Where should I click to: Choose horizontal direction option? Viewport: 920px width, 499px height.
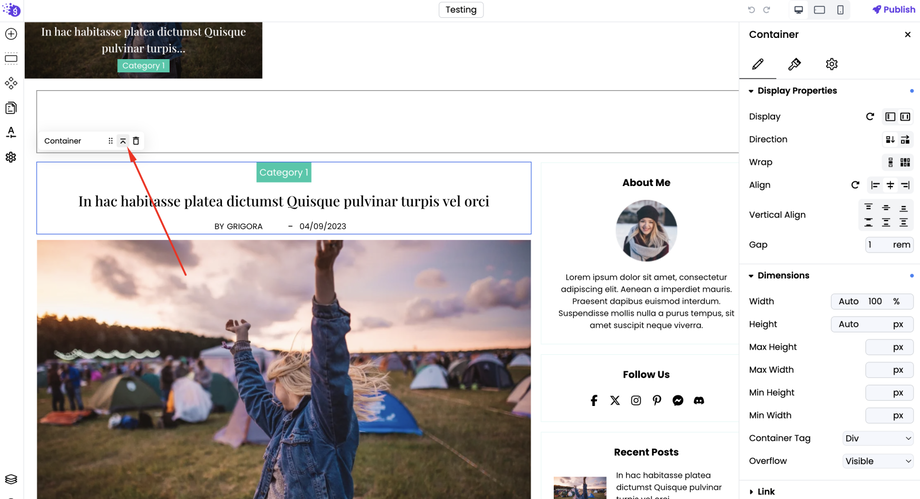(905, 139)
